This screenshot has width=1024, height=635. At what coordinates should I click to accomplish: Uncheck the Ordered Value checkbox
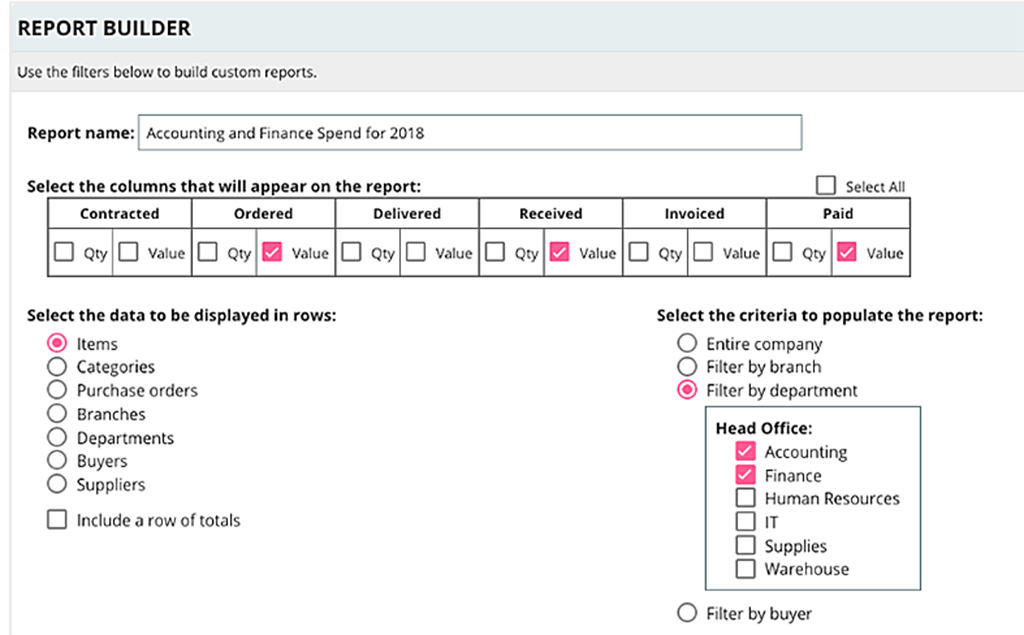(272, 252)
